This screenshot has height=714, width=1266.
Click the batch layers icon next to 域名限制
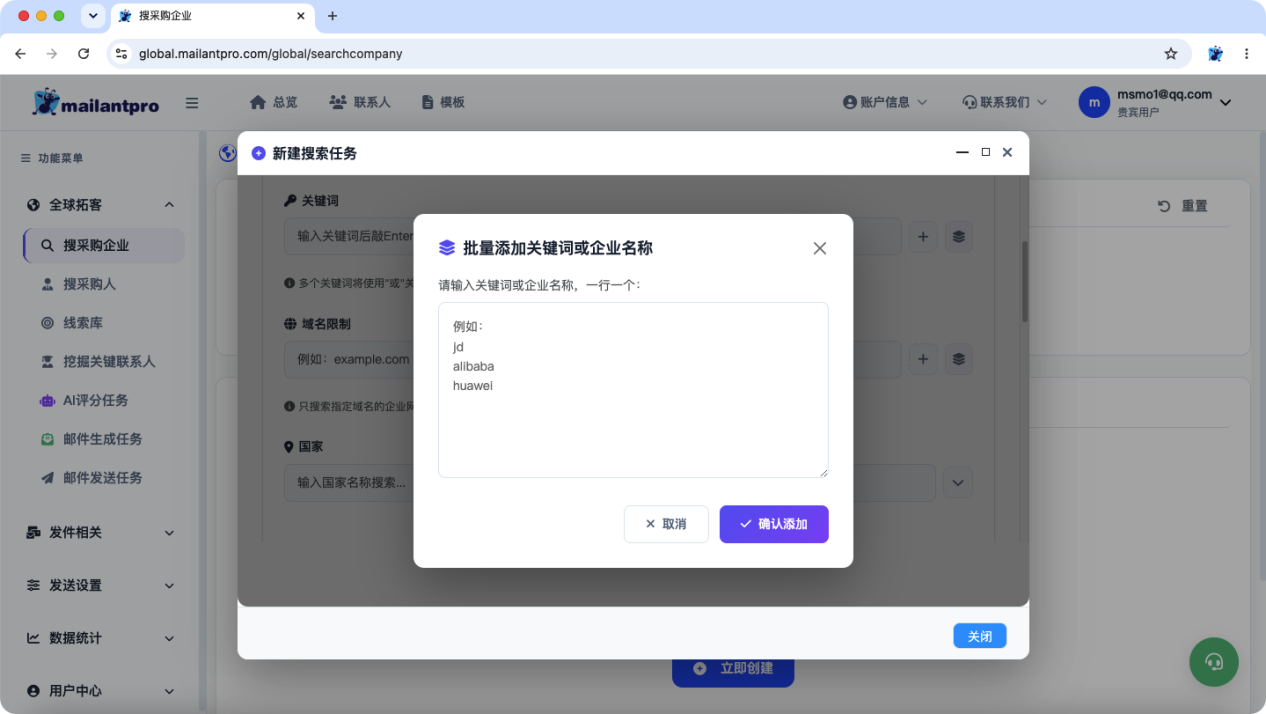pyautogui.click(x=959, y=359)
